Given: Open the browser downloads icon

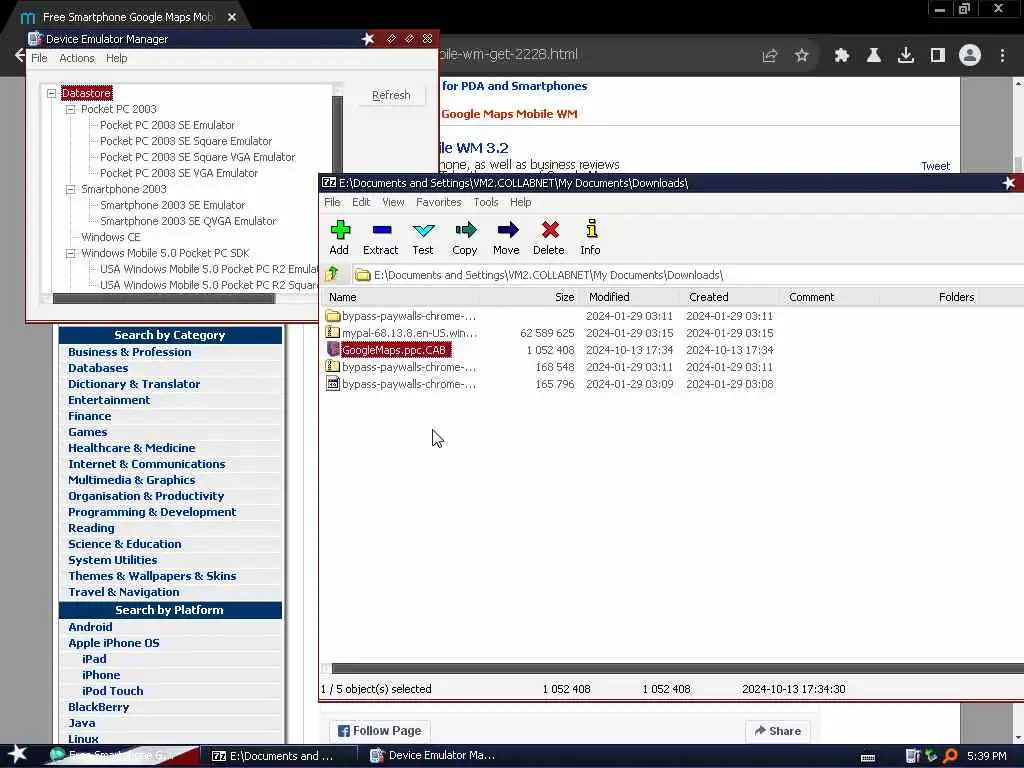Looking at the screenshot, I should pos(906,56).
